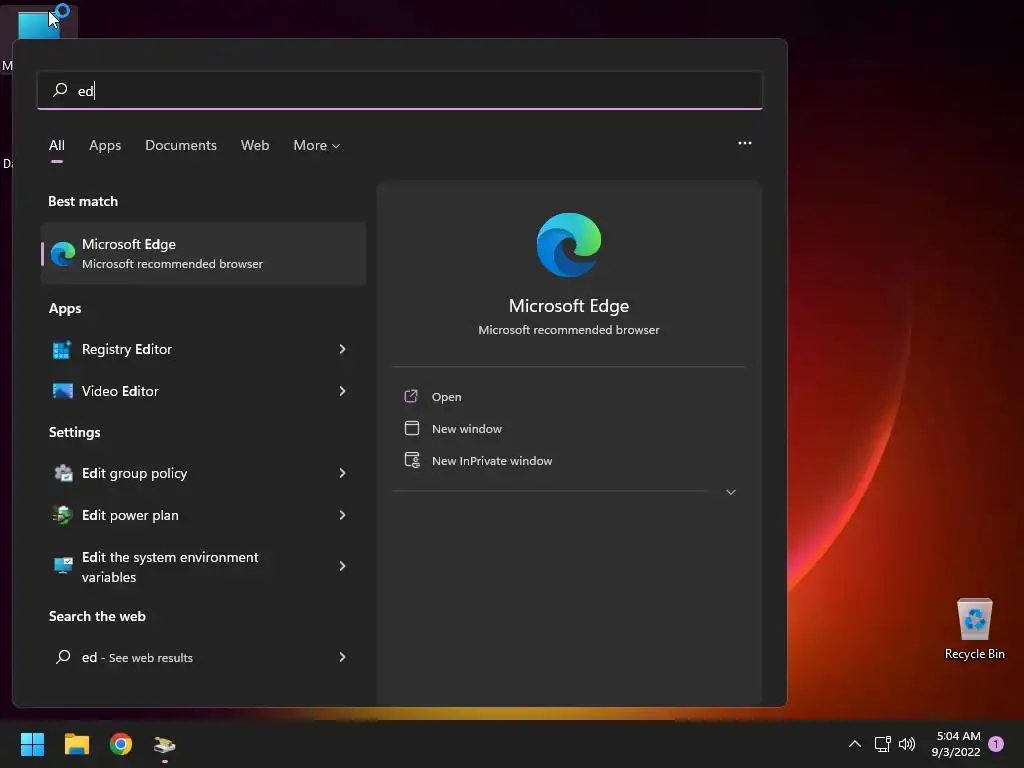This screenshot has height=768, width=1024.
Task: Open the search options three-dot menu
Action: (744, 143)
